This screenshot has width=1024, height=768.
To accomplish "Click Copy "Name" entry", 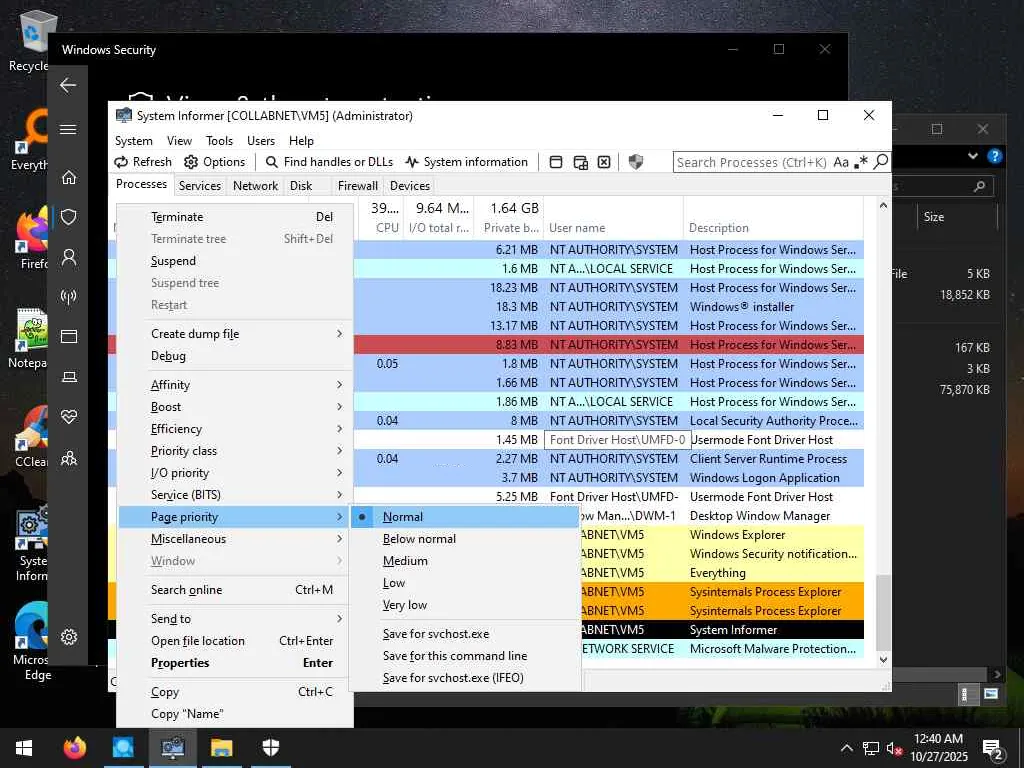I will tap(235, 714).
